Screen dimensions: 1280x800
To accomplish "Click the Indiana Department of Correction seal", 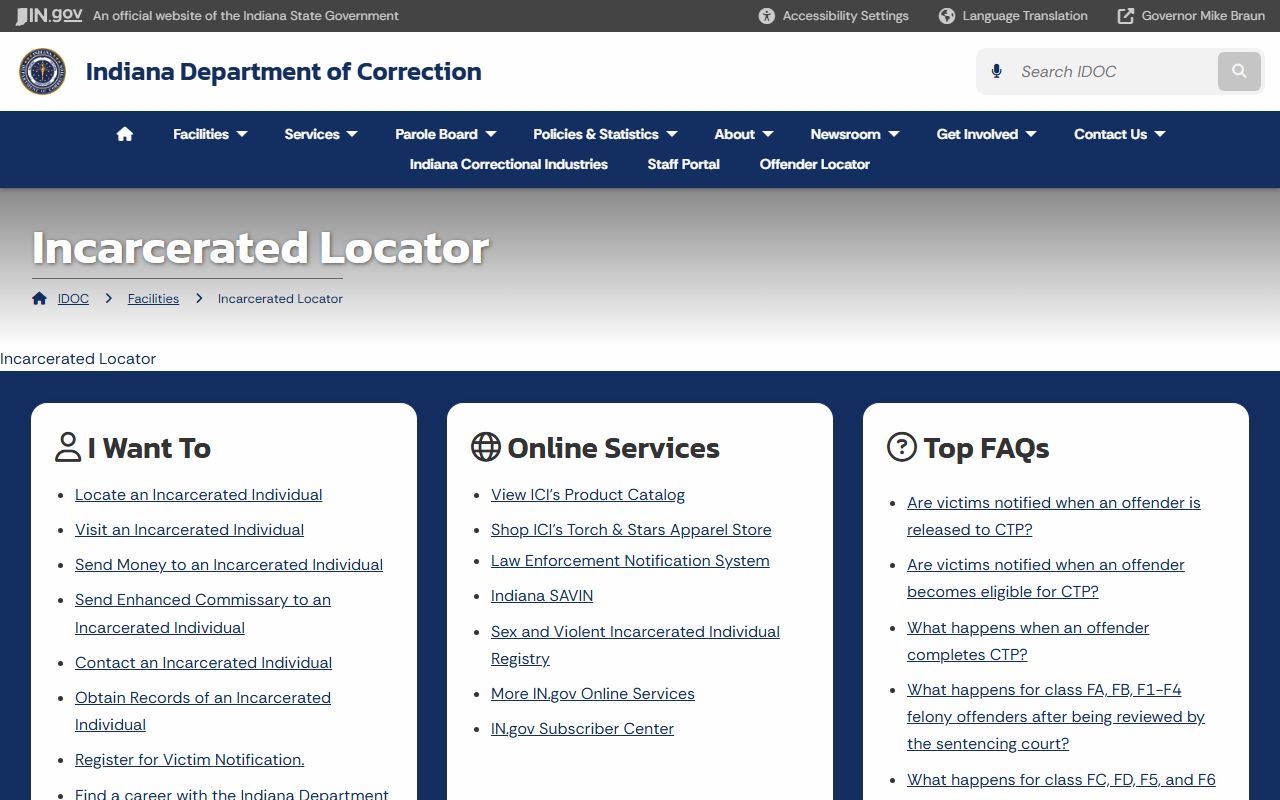I will coord(42,71).
